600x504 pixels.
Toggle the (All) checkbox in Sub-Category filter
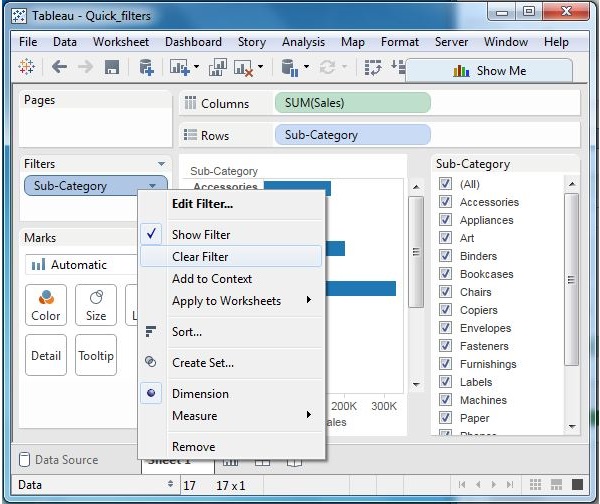446,184
